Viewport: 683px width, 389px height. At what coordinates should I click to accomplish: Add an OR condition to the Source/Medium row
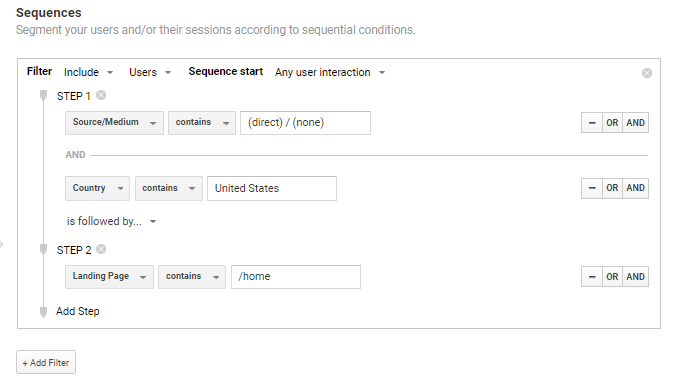pos(612,123)
